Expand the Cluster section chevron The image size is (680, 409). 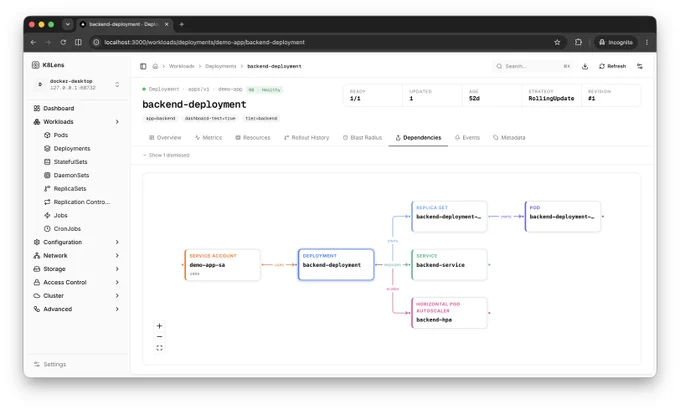pos(117,296)
